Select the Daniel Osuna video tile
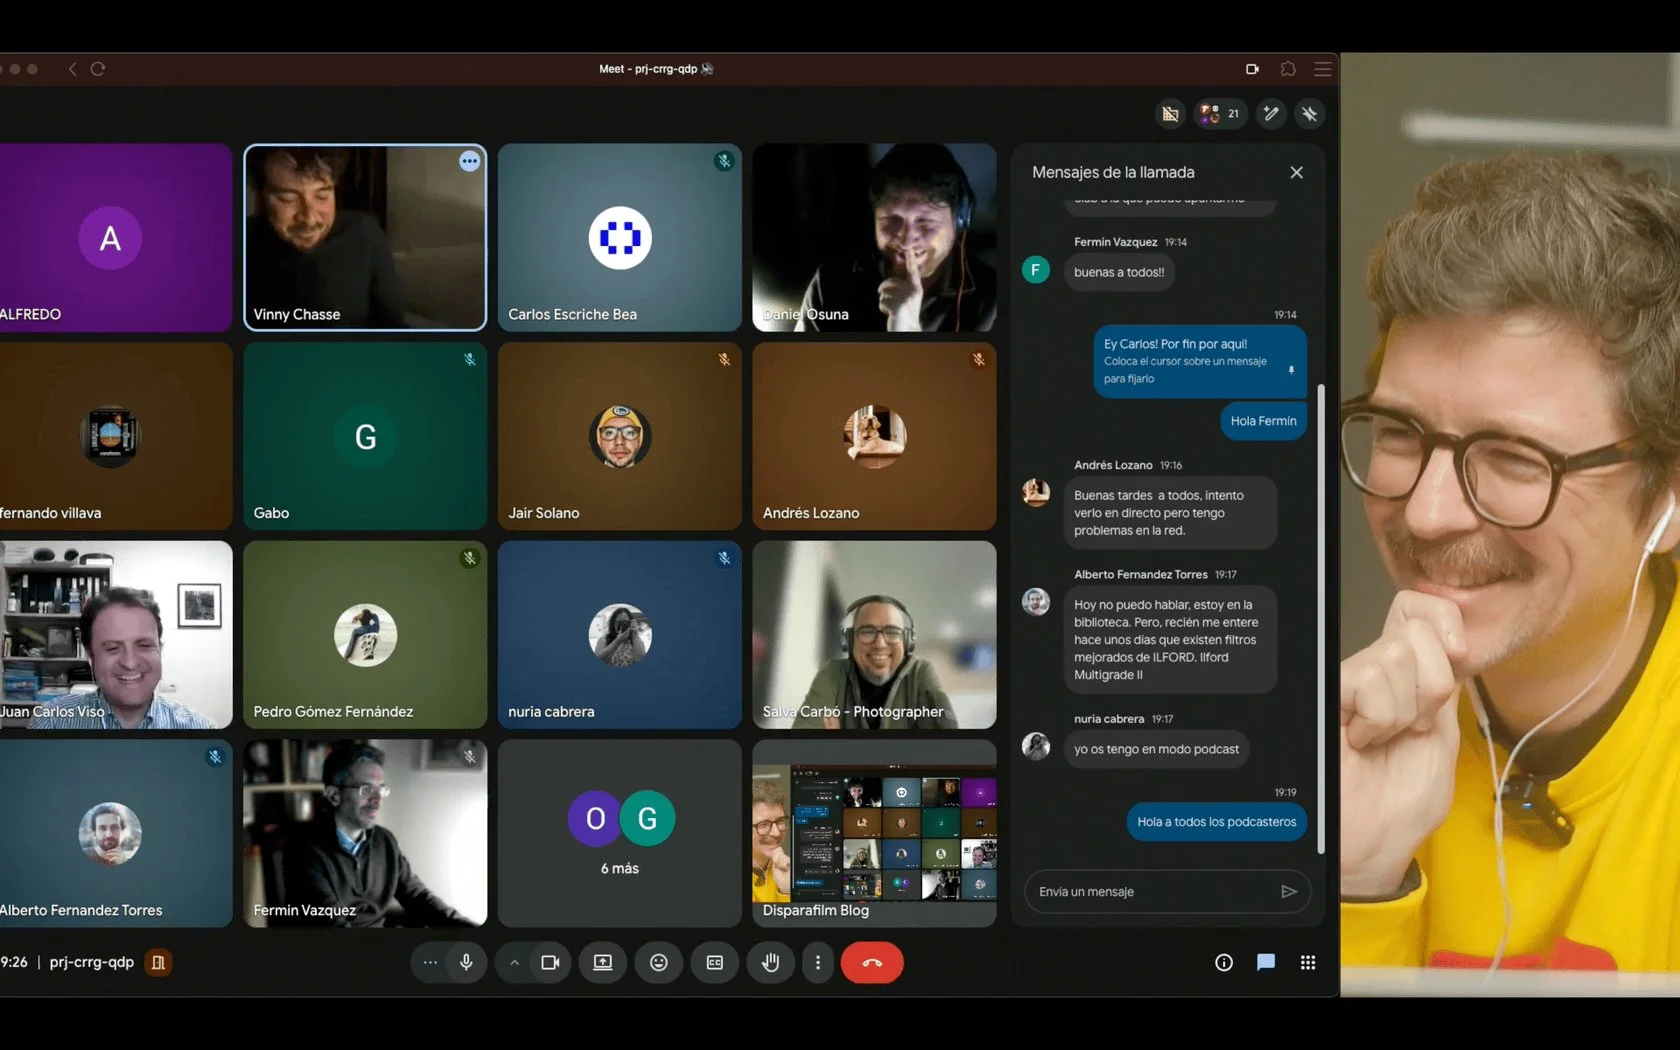 (875, 237)
